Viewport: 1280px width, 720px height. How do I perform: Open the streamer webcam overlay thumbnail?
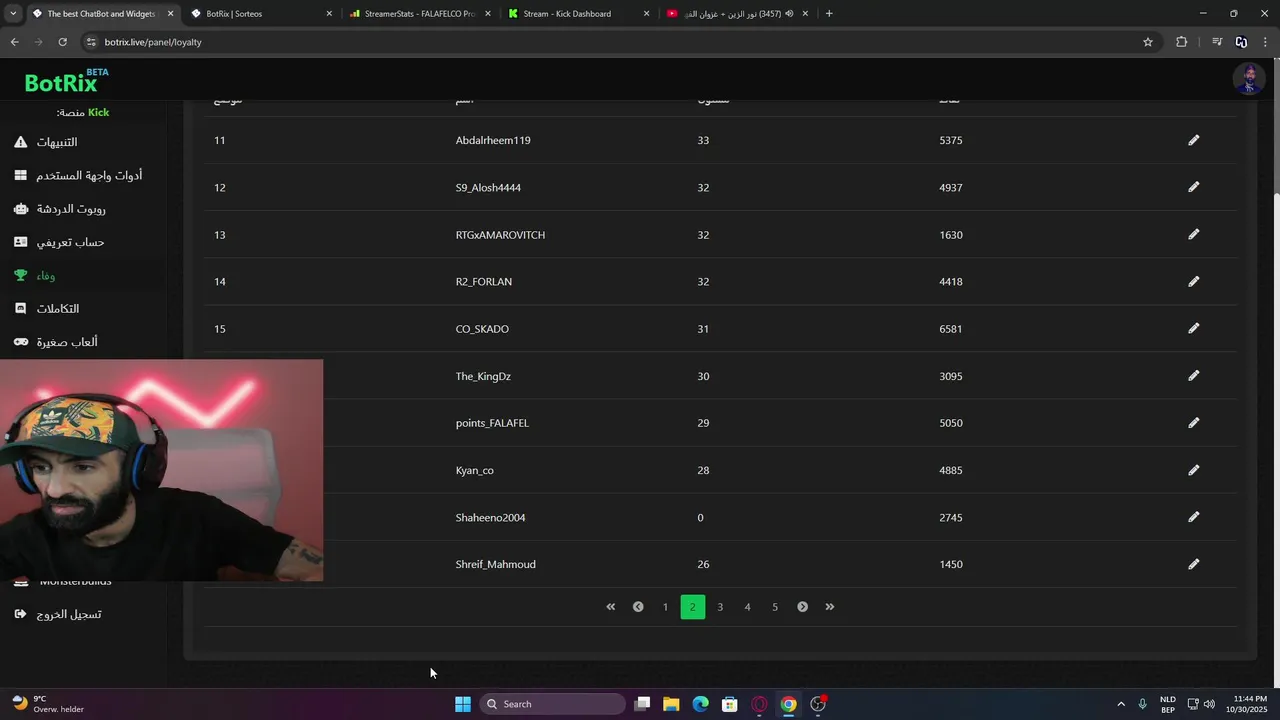(x=161, y=470)
